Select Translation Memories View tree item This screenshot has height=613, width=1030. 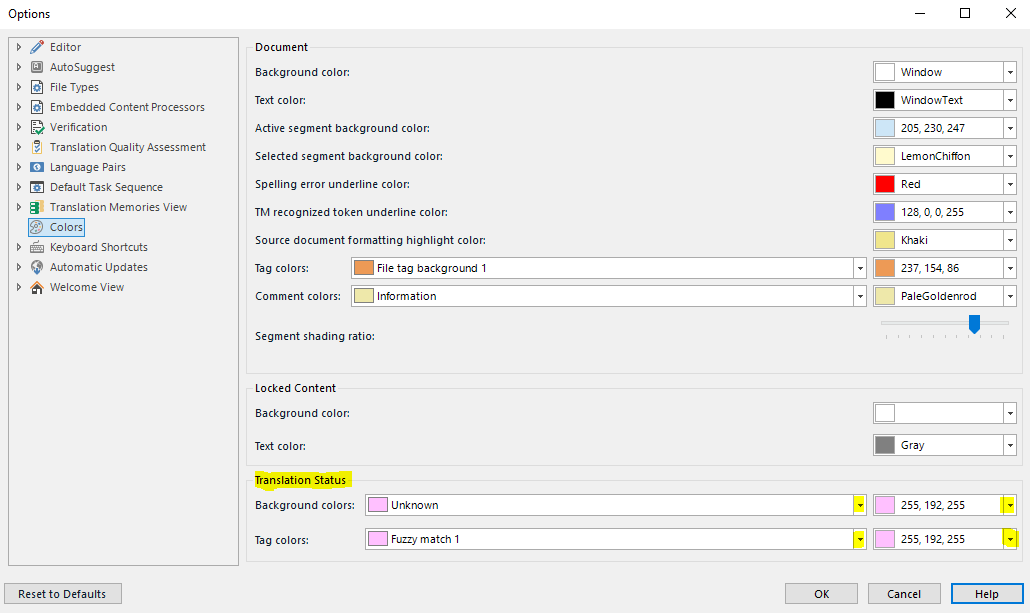[118, 207]
